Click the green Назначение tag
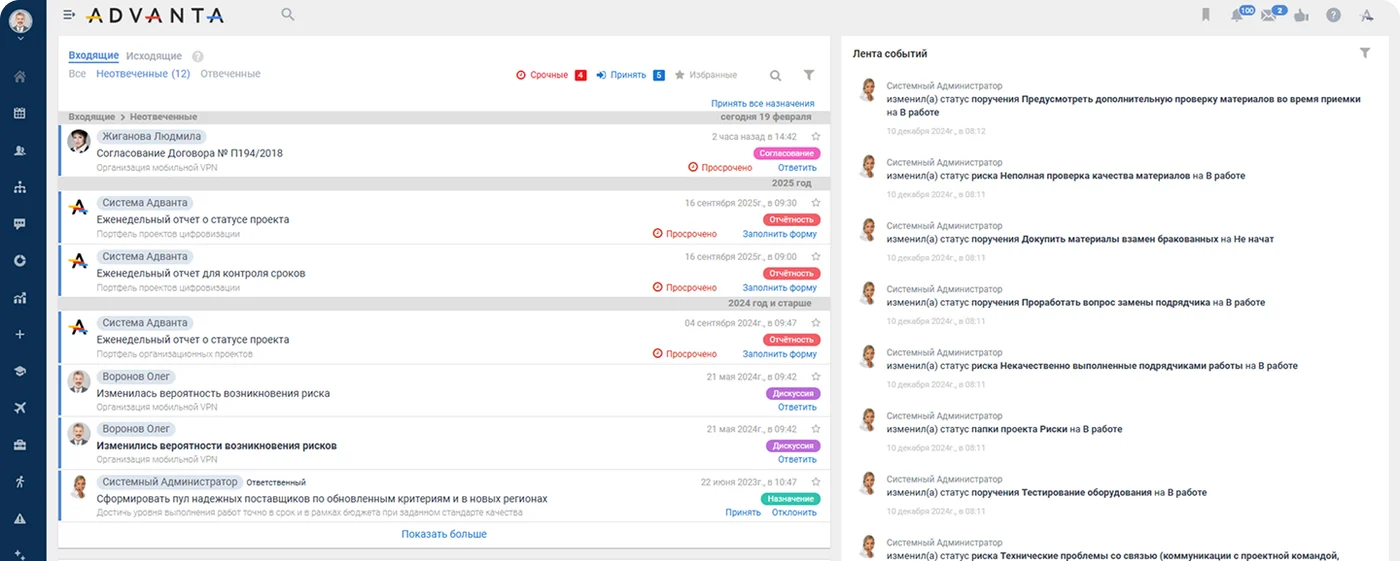This screenshot has width=1400, height=561. (x=790, y=499)
